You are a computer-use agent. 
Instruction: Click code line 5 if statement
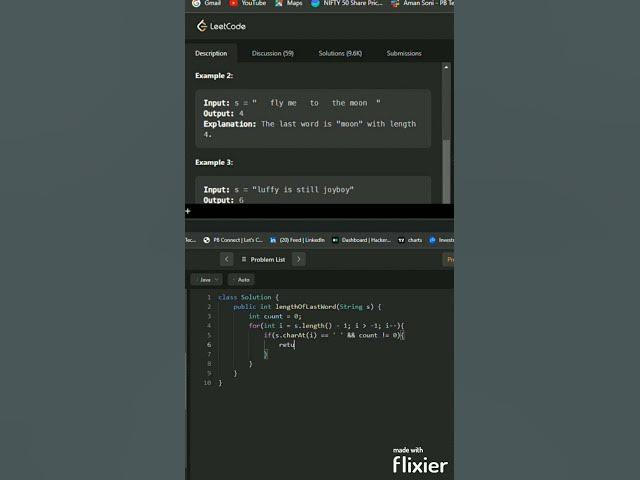(x=334, y=335)
